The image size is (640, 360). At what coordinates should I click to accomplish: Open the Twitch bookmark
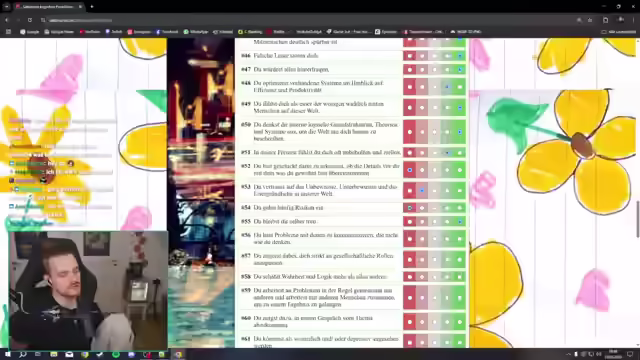(113, 32)
